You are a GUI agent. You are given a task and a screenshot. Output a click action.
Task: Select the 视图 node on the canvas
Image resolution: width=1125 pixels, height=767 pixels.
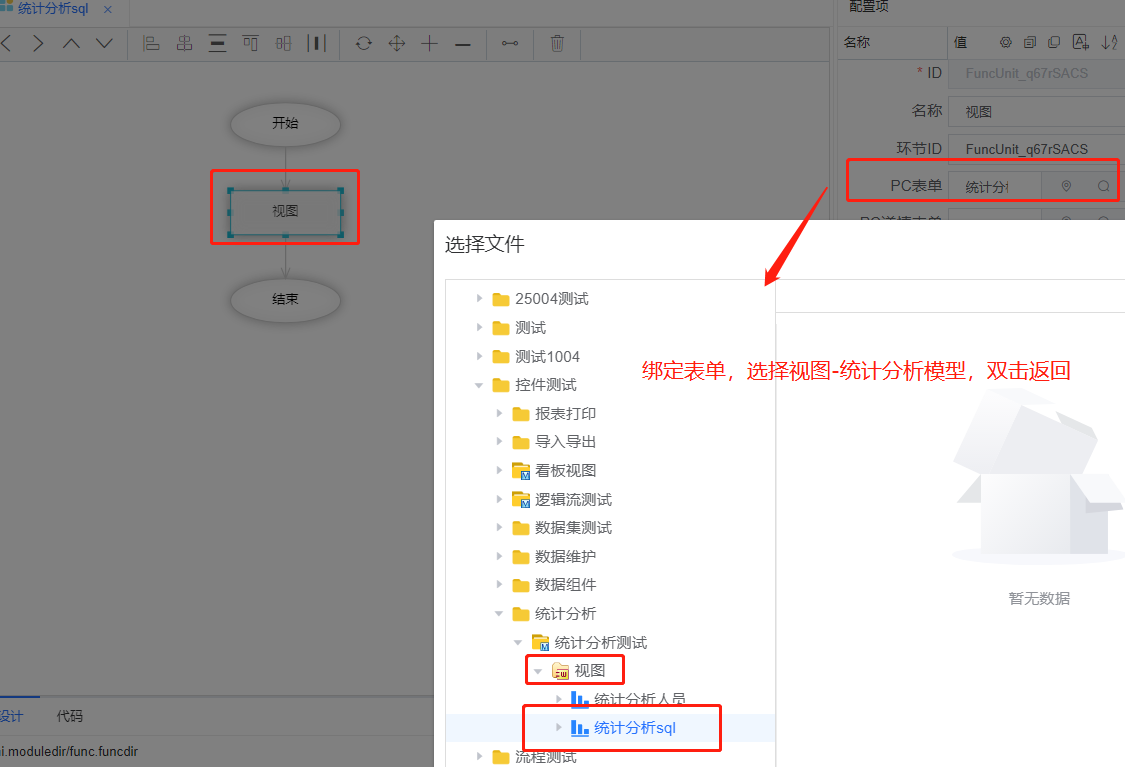285,211
